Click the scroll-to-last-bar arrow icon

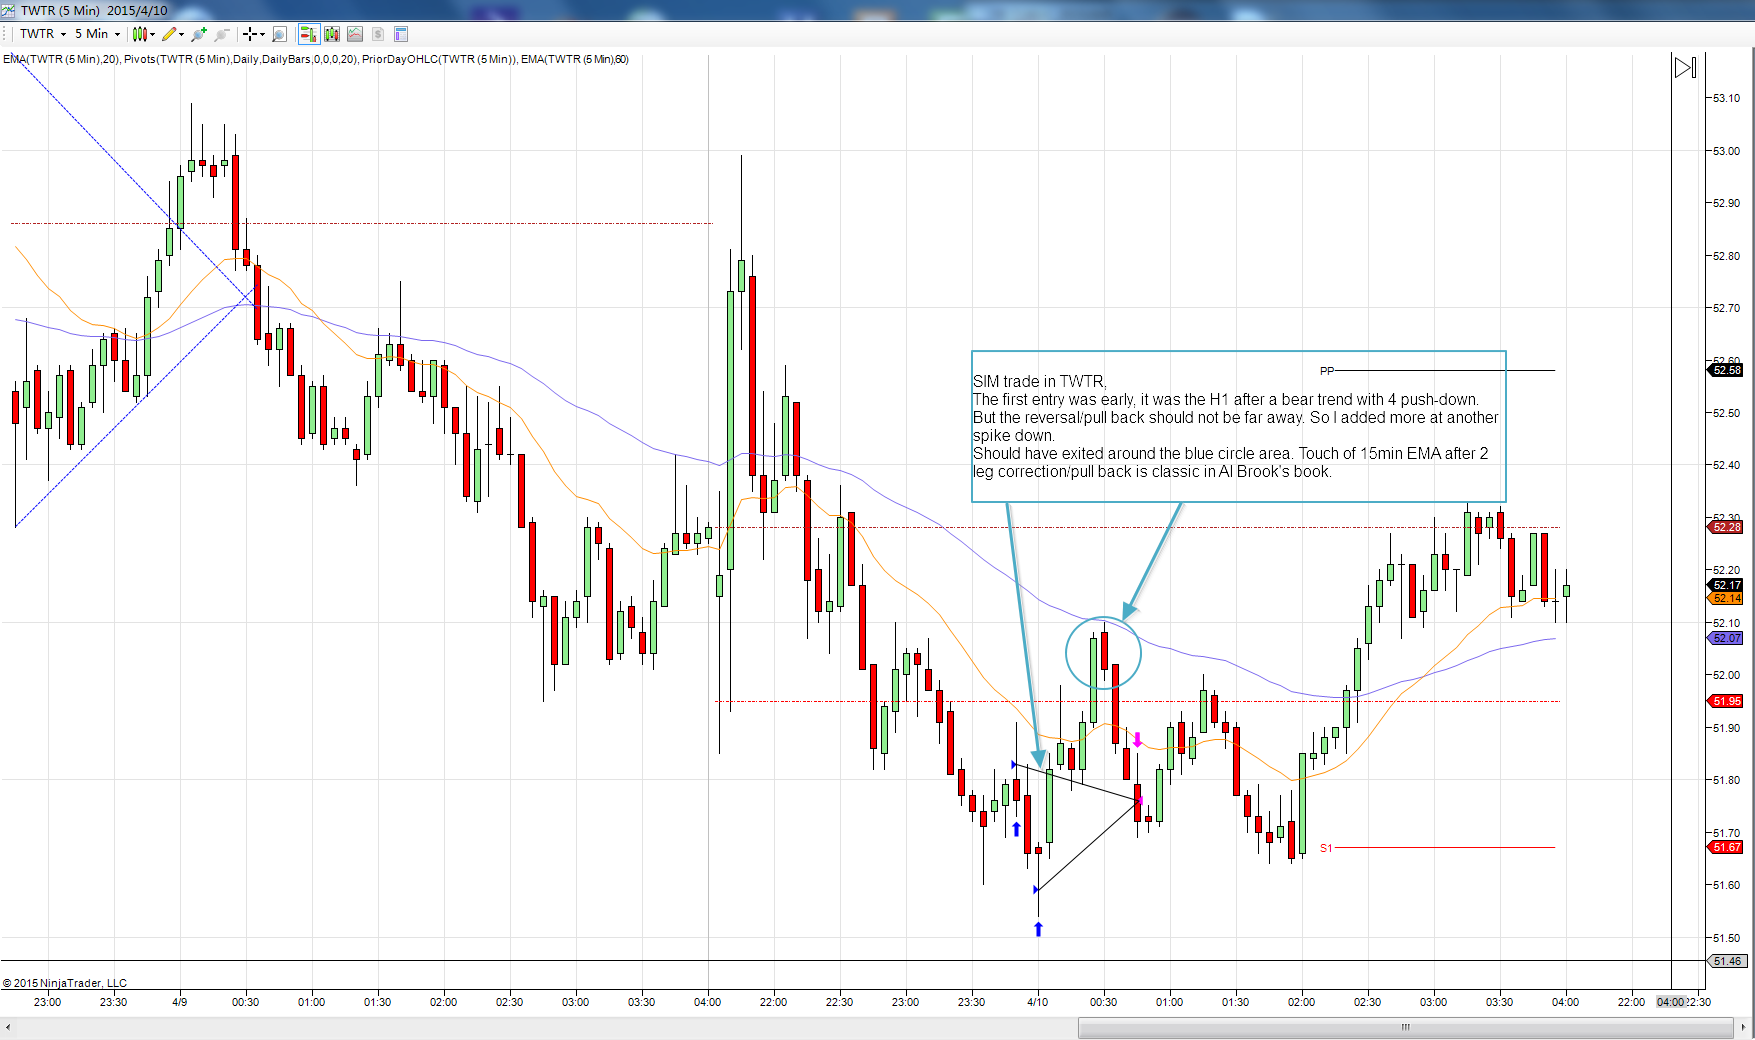(1685, 67)
